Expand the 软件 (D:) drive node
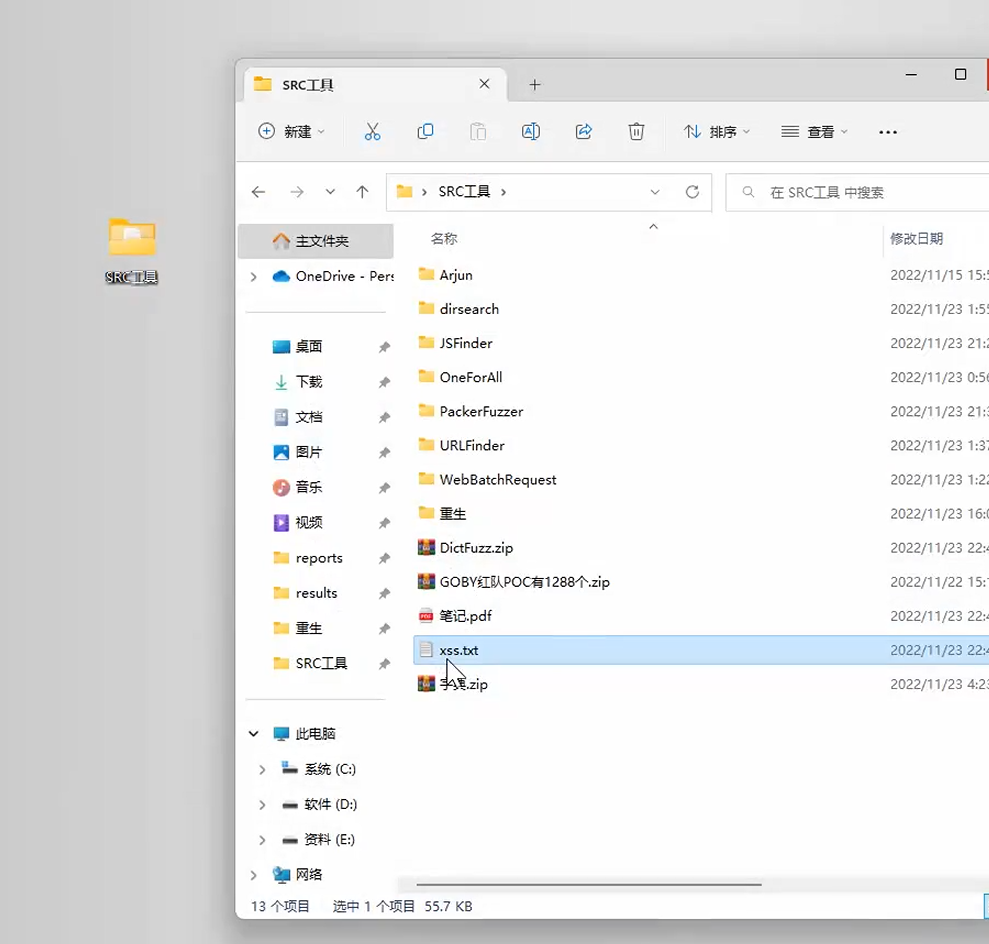Screen dimensions: 989x944 click(262, 805)
